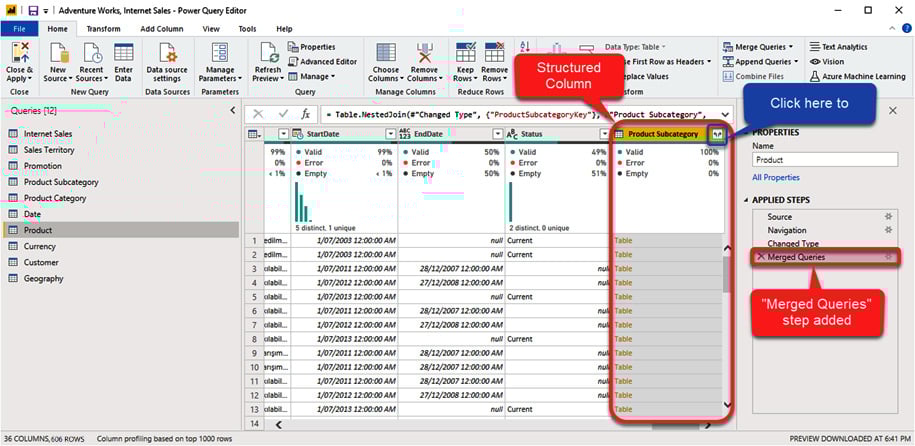Switch to the Add Column tab
This screenshot has width=915, height=446.
tap(162, 29)
